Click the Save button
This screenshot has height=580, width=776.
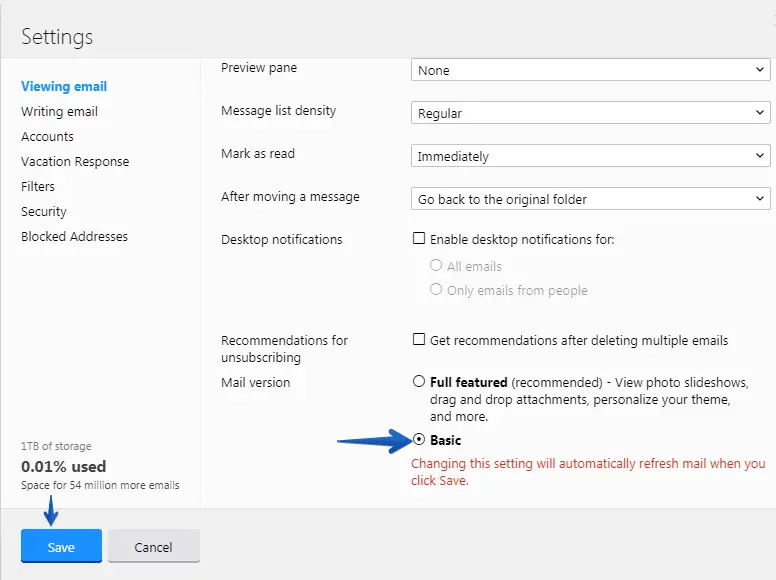pyautogui.click(x=61, y=547)
